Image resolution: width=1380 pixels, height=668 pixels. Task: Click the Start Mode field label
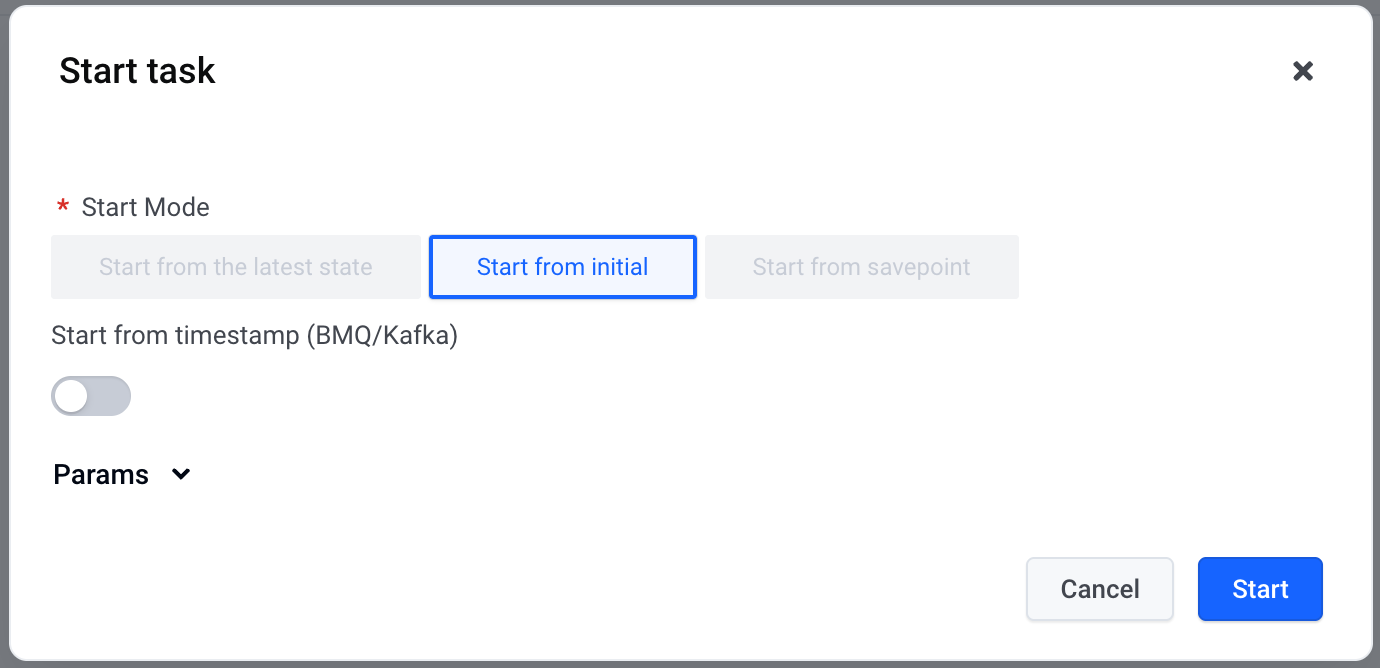click(x=146, y=207)
